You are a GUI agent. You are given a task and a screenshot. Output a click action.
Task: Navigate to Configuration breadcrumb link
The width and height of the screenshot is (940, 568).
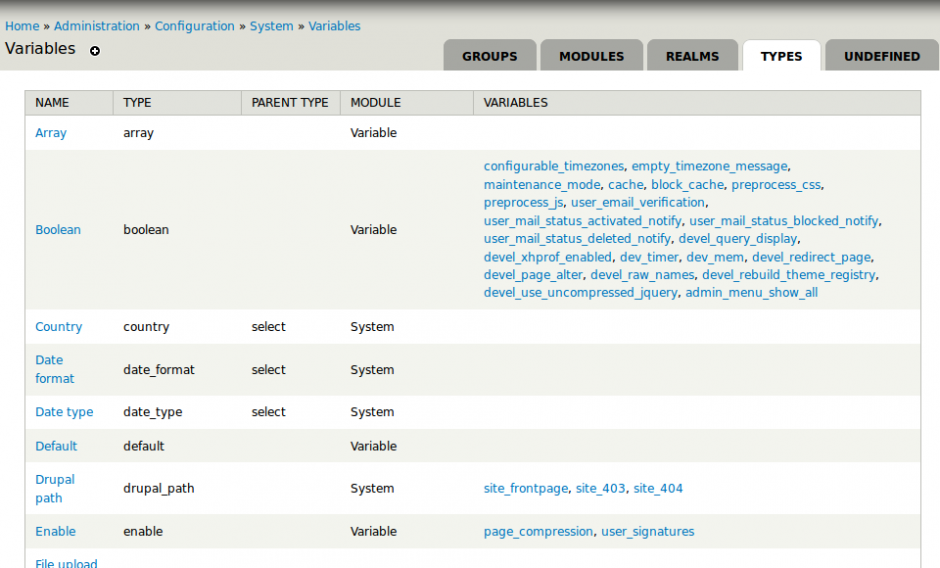[x=194, y=26]
